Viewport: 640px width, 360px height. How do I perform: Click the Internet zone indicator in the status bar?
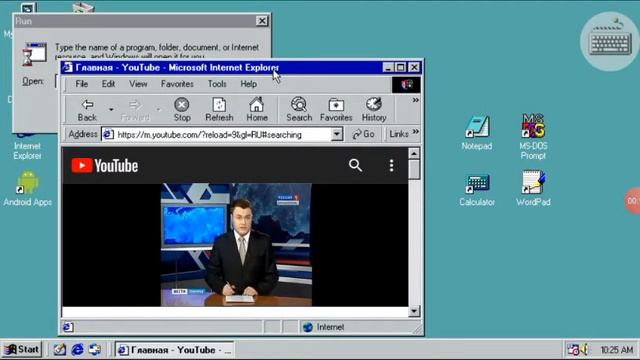point(324,327)
